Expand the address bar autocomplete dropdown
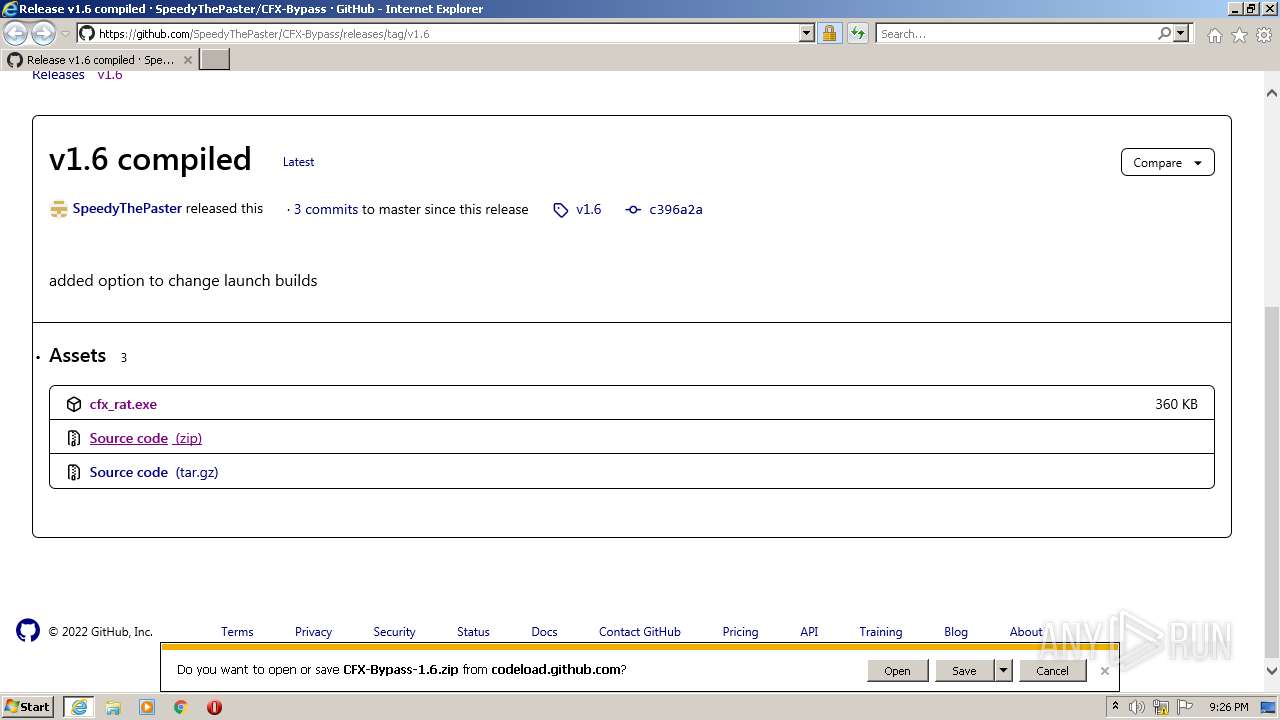This screenshot has width=1280, height=720. [807, 33]
